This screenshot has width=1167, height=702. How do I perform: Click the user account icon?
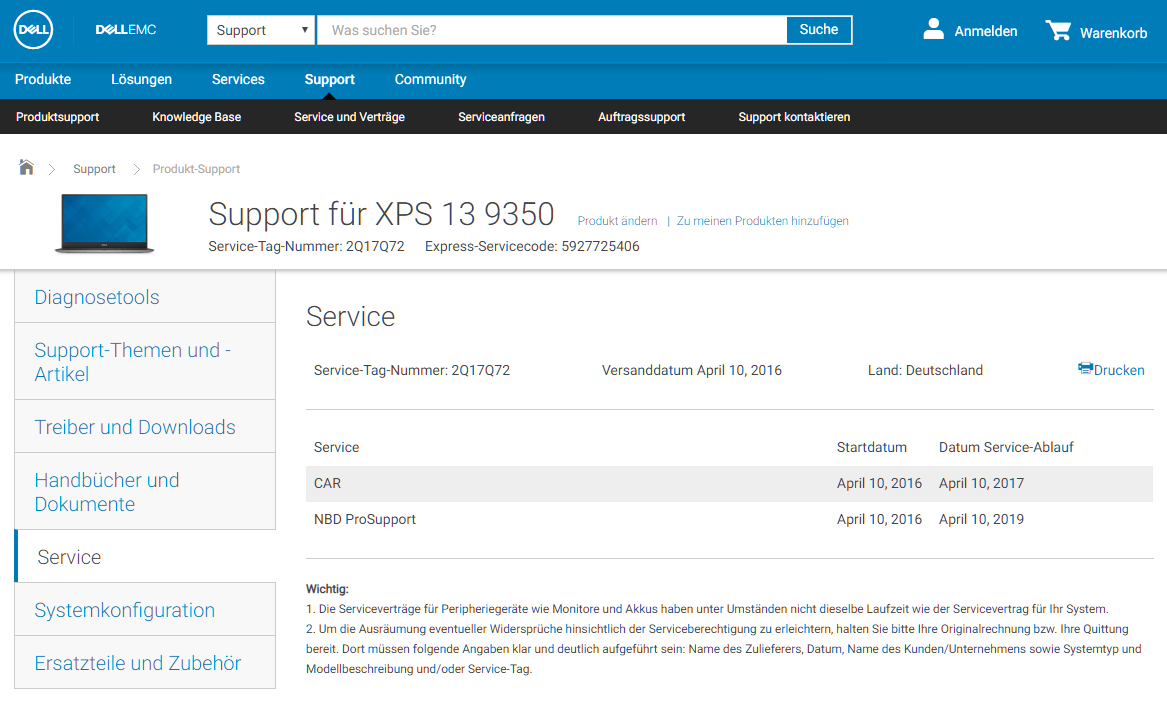click(x=934, y=29)
